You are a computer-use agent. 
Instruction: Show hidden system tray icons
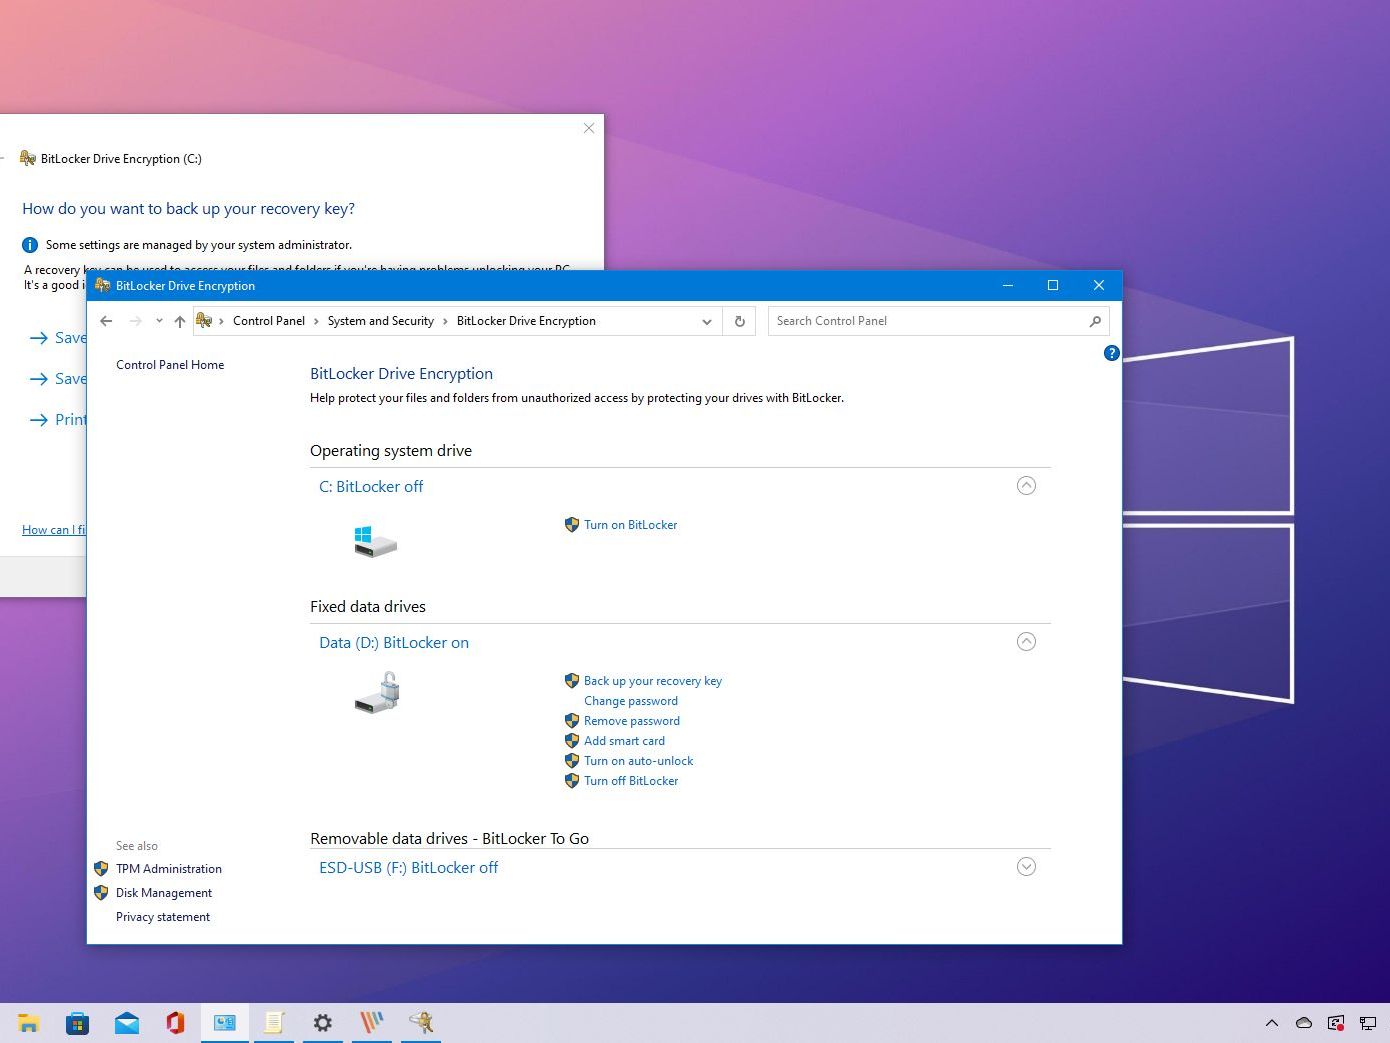click(1272, 1023)
